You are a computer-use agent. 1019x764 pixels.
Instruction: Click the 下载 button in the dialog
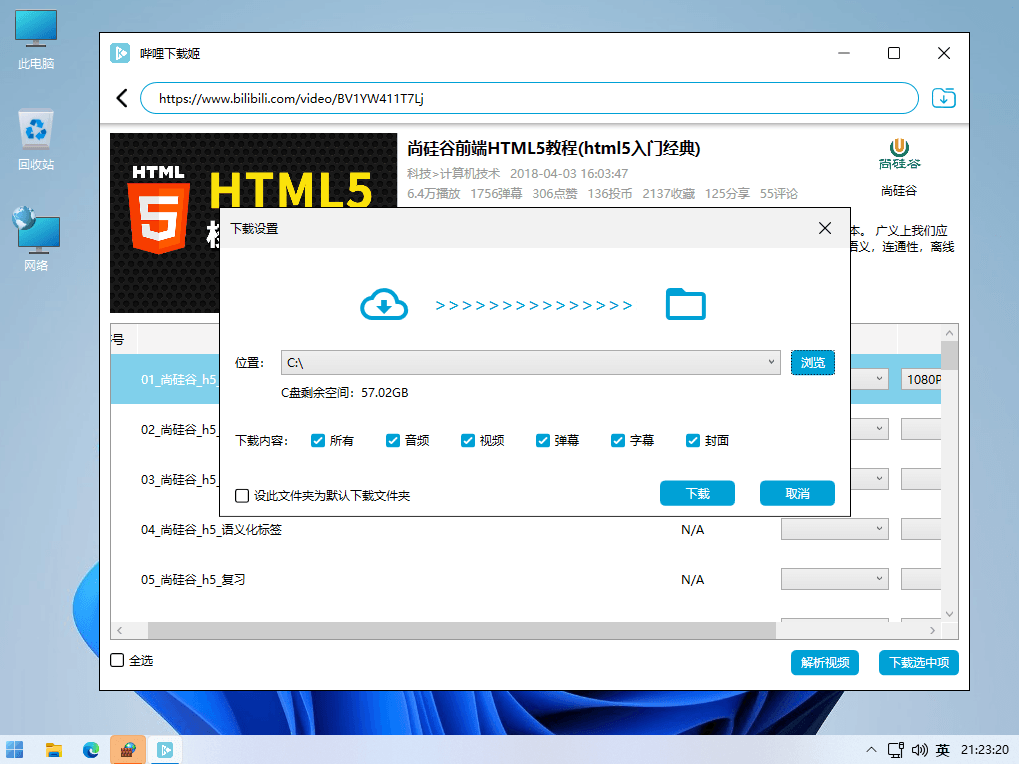697,493
